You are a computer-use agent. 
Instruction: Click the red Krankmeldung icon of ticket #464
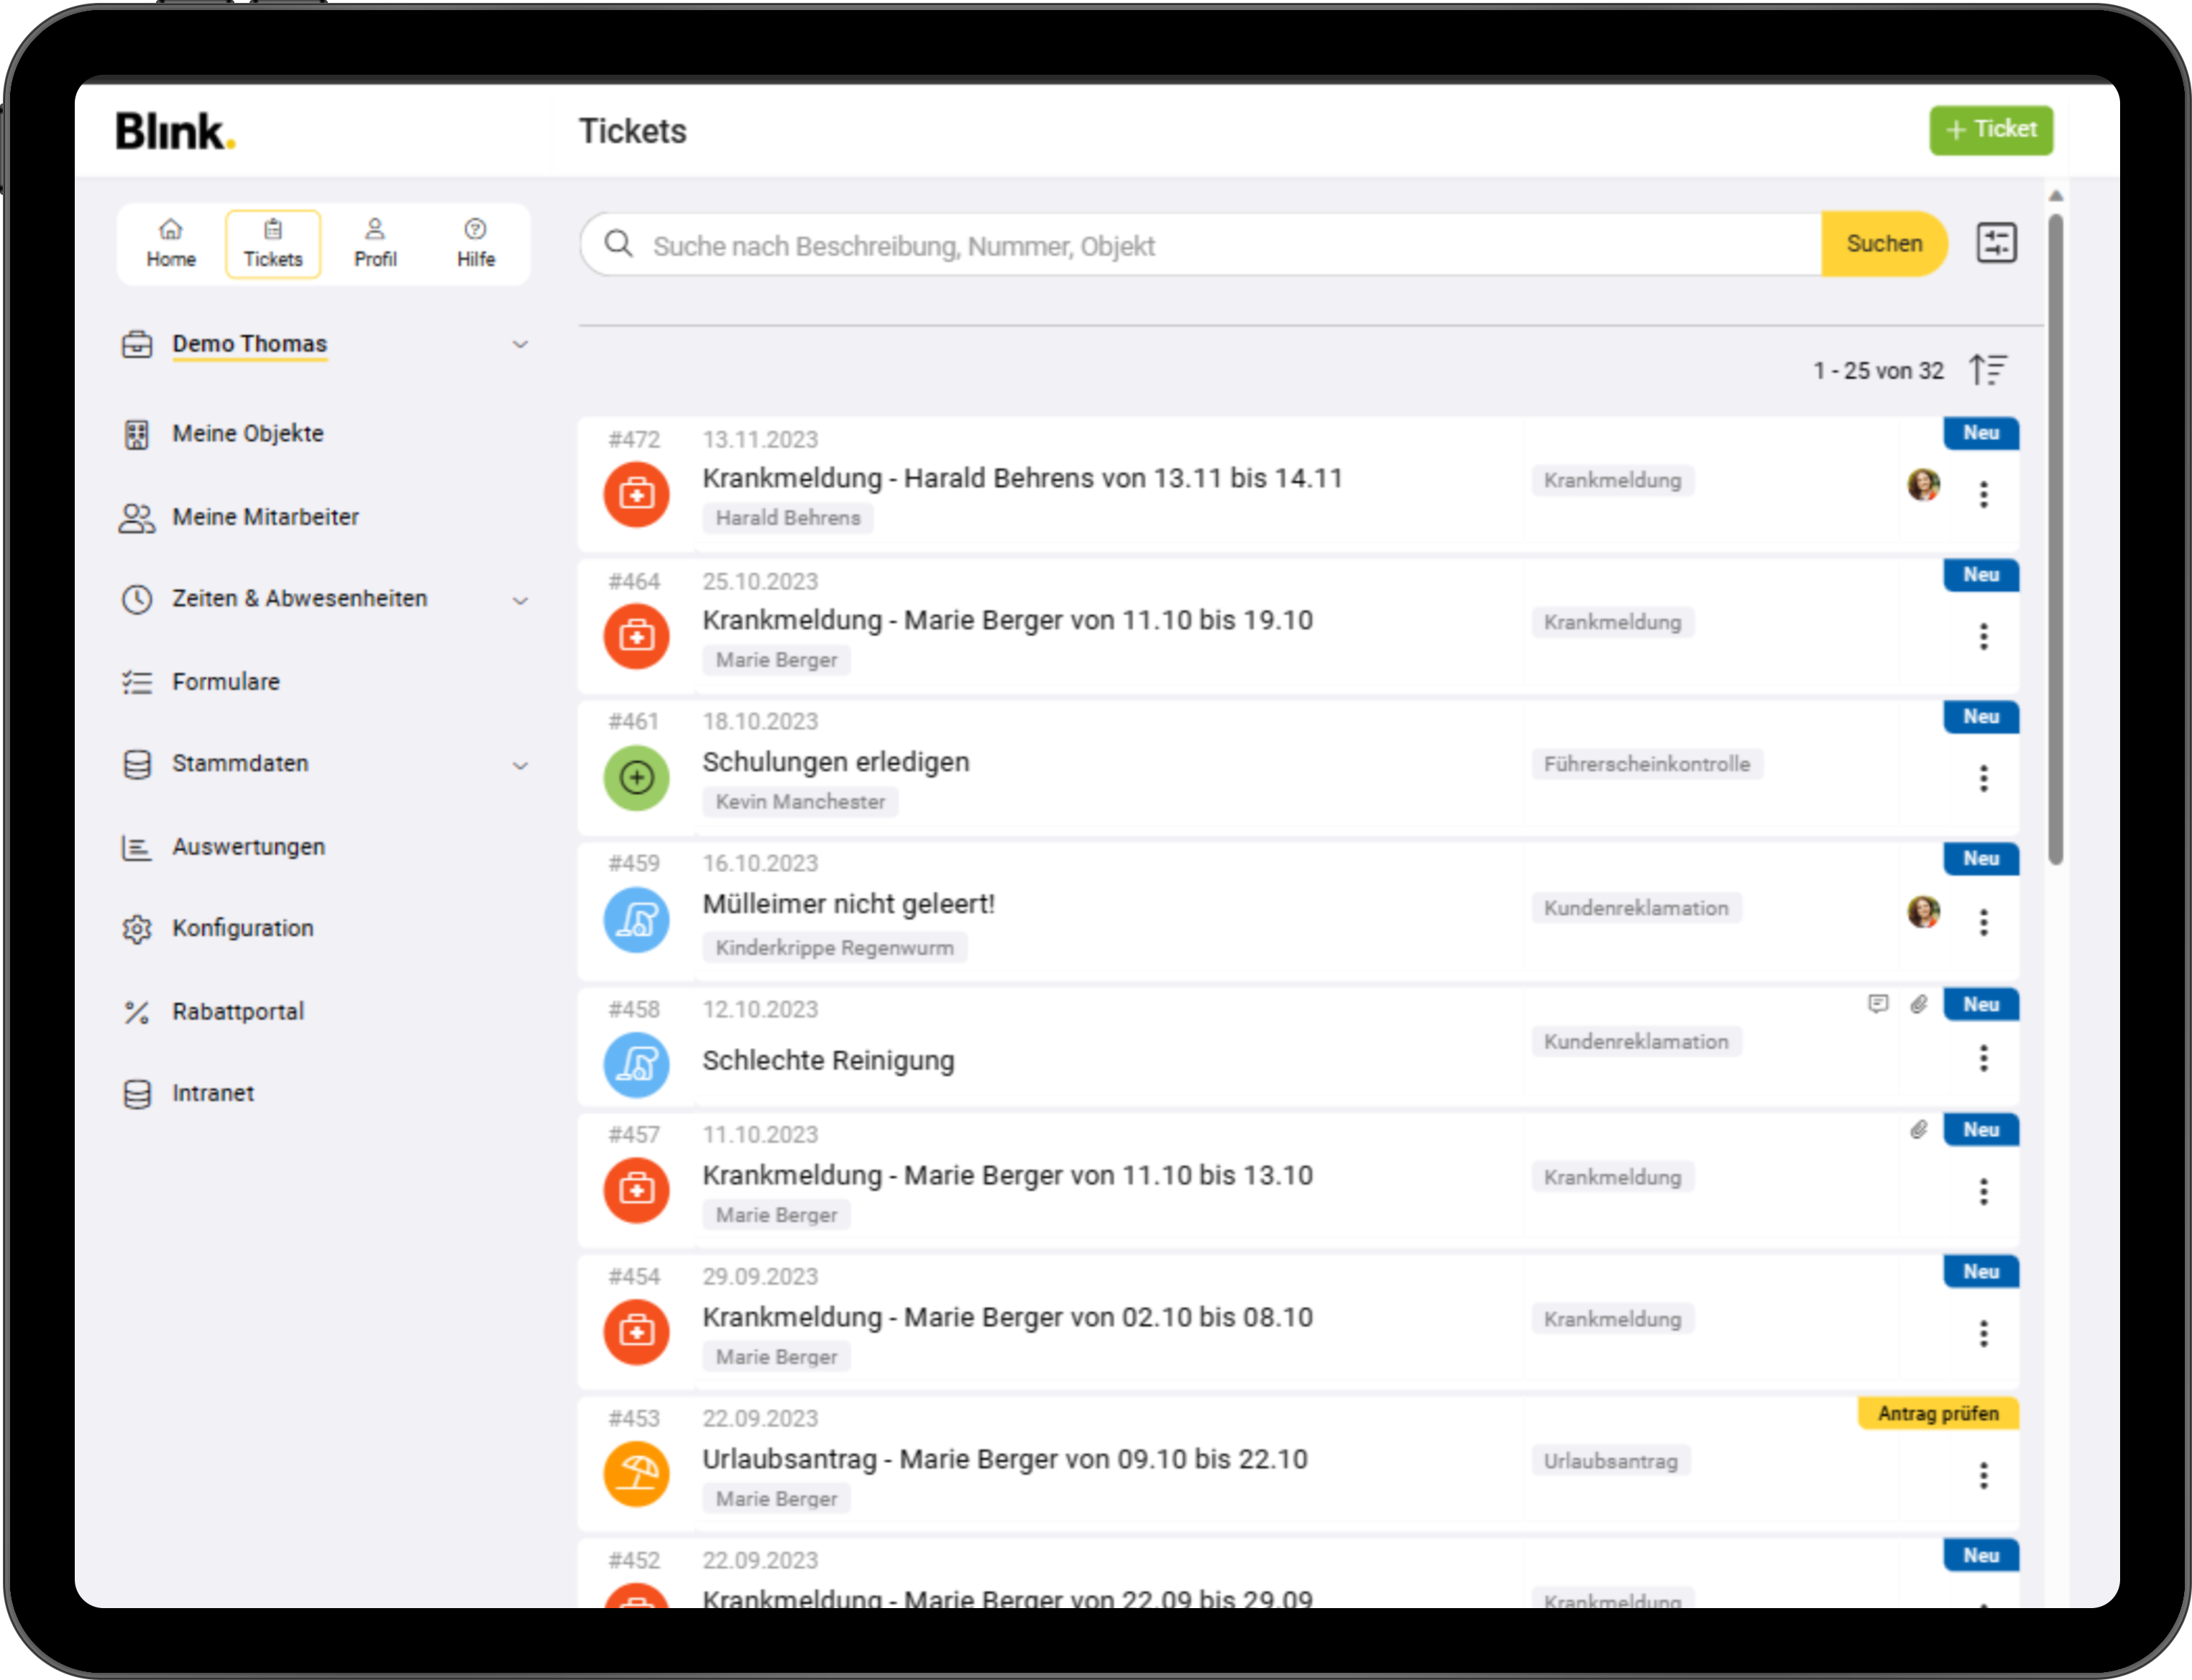(636, 636)
